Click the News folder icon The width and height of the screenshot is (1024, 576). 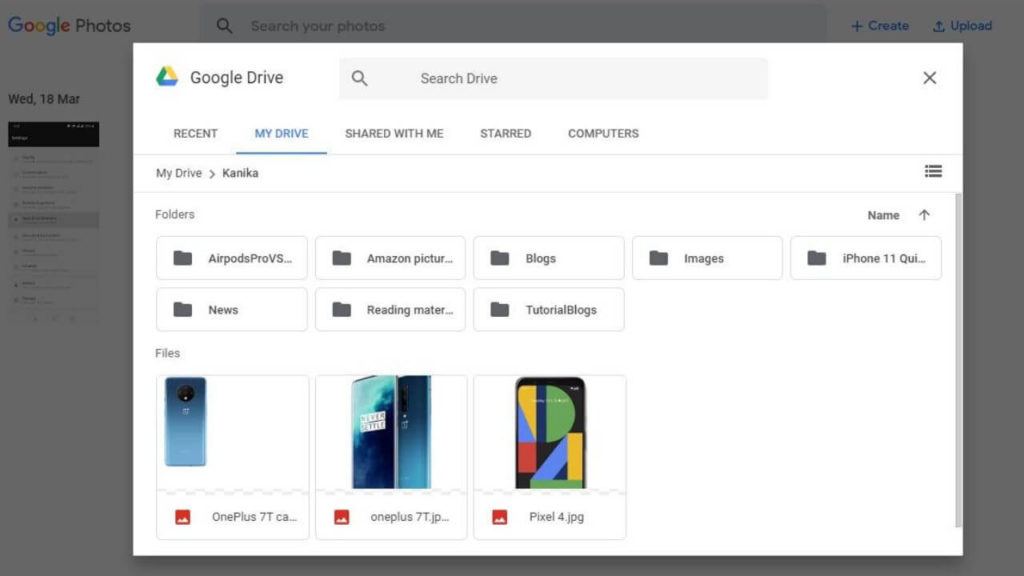click(x=183, y=310)
